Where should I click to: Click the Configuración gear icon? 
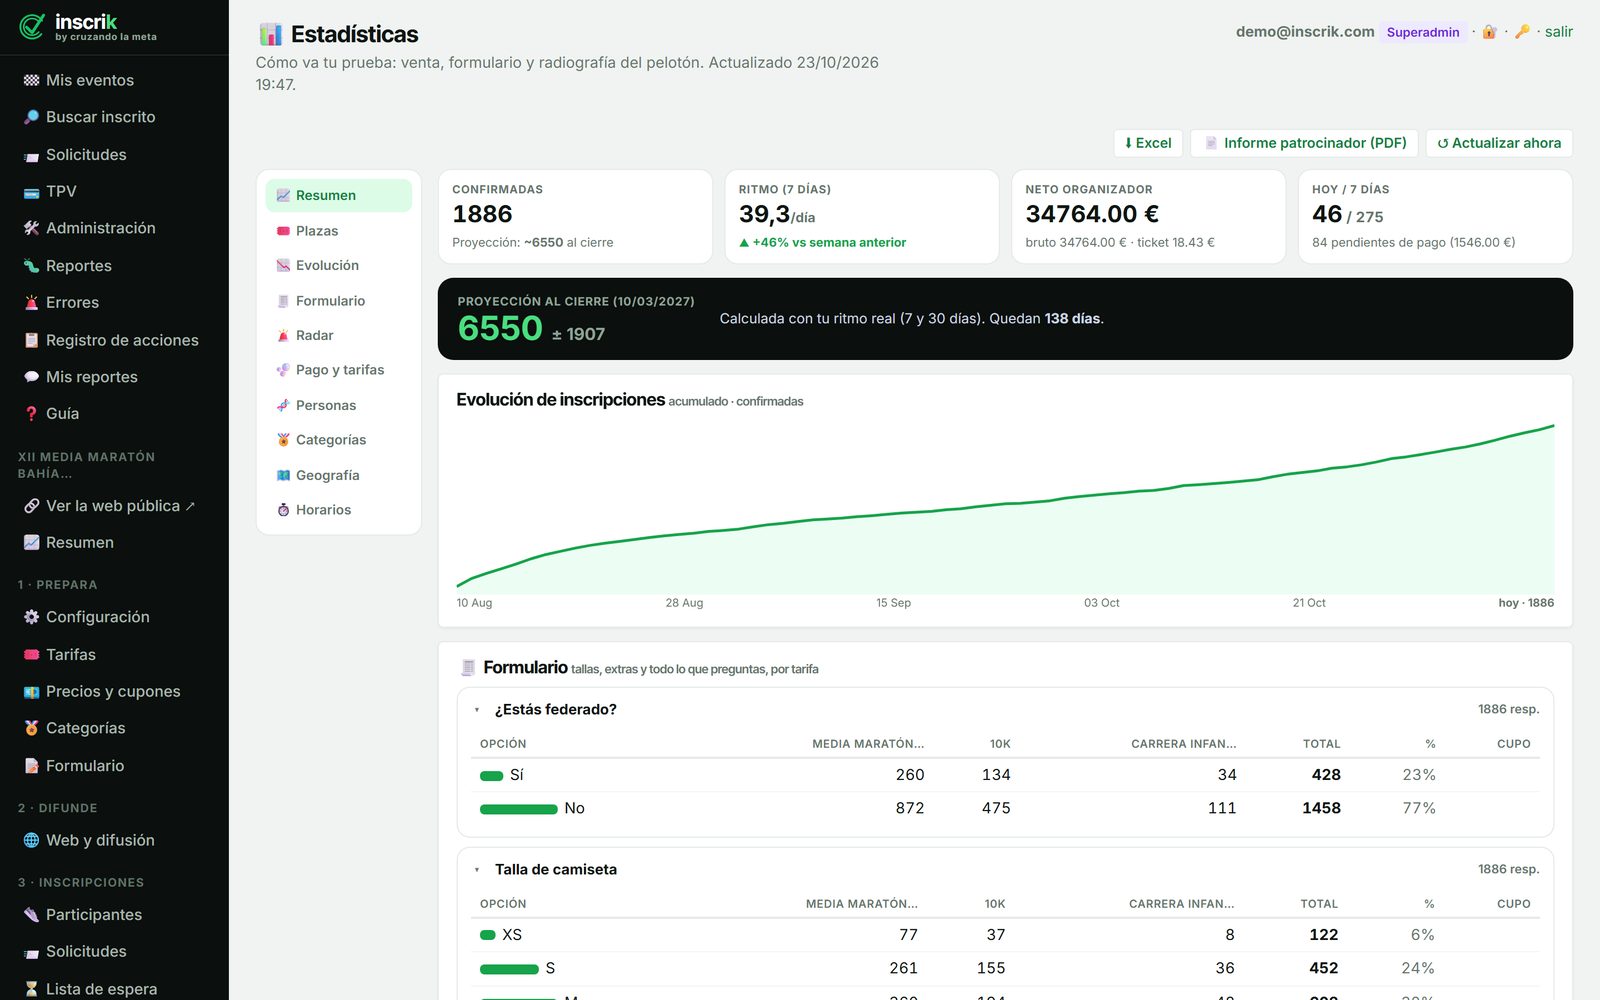[x=32, y=617]
